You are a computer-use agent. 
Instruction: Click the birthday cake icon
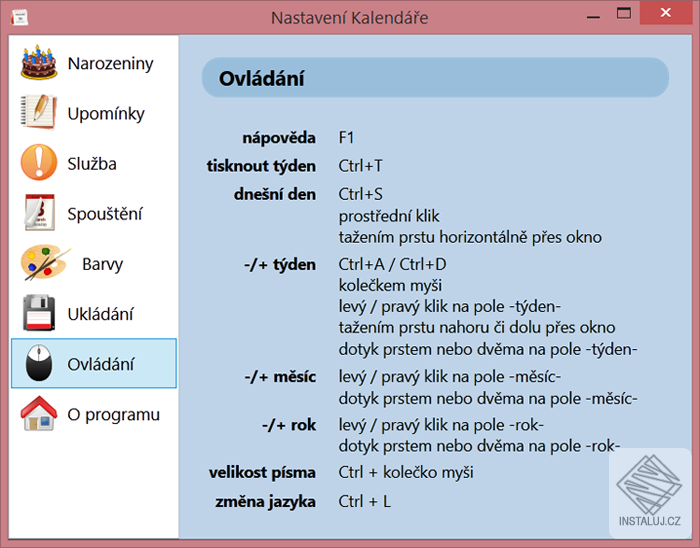pyautogui.click(x=39, y=62)
